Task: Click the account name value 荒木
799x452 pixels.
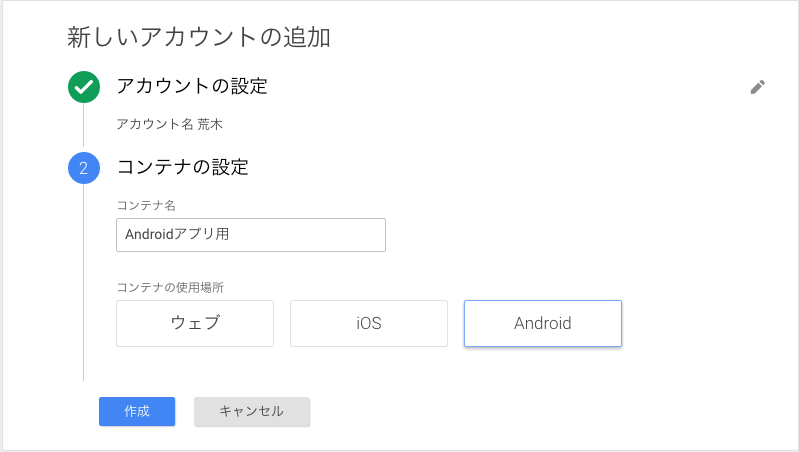Action: coord(210,124)
